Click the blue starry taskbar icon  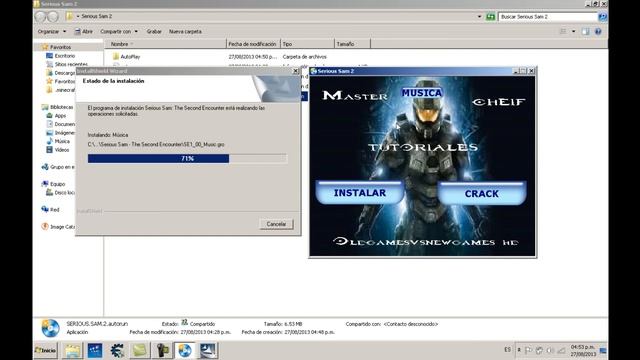(95, 351)
